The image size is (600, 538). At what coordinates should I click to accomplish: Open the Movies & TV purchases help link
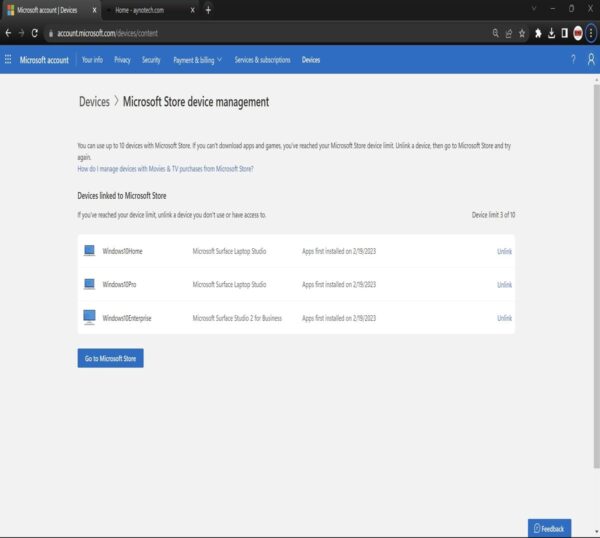tap(165, 169)
